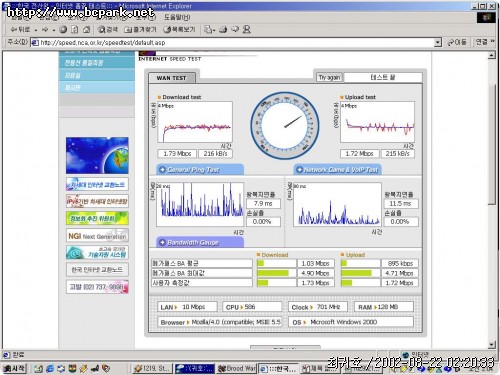Open the Search (검색) toolbar button
Viewport: 500px width, 375px height.
pyautogui.click(x=107, y=30)
